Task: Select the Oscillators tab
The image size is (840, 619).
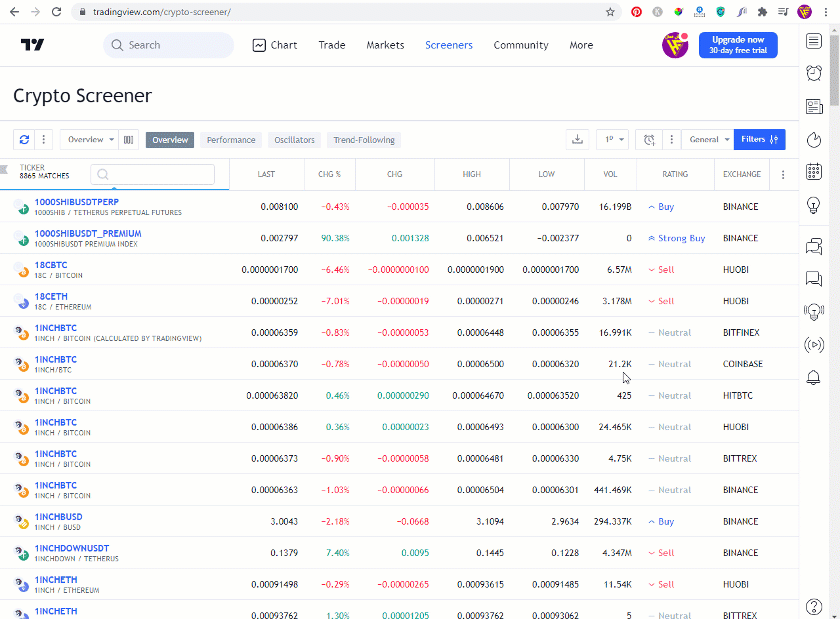Action: (294, 140)
